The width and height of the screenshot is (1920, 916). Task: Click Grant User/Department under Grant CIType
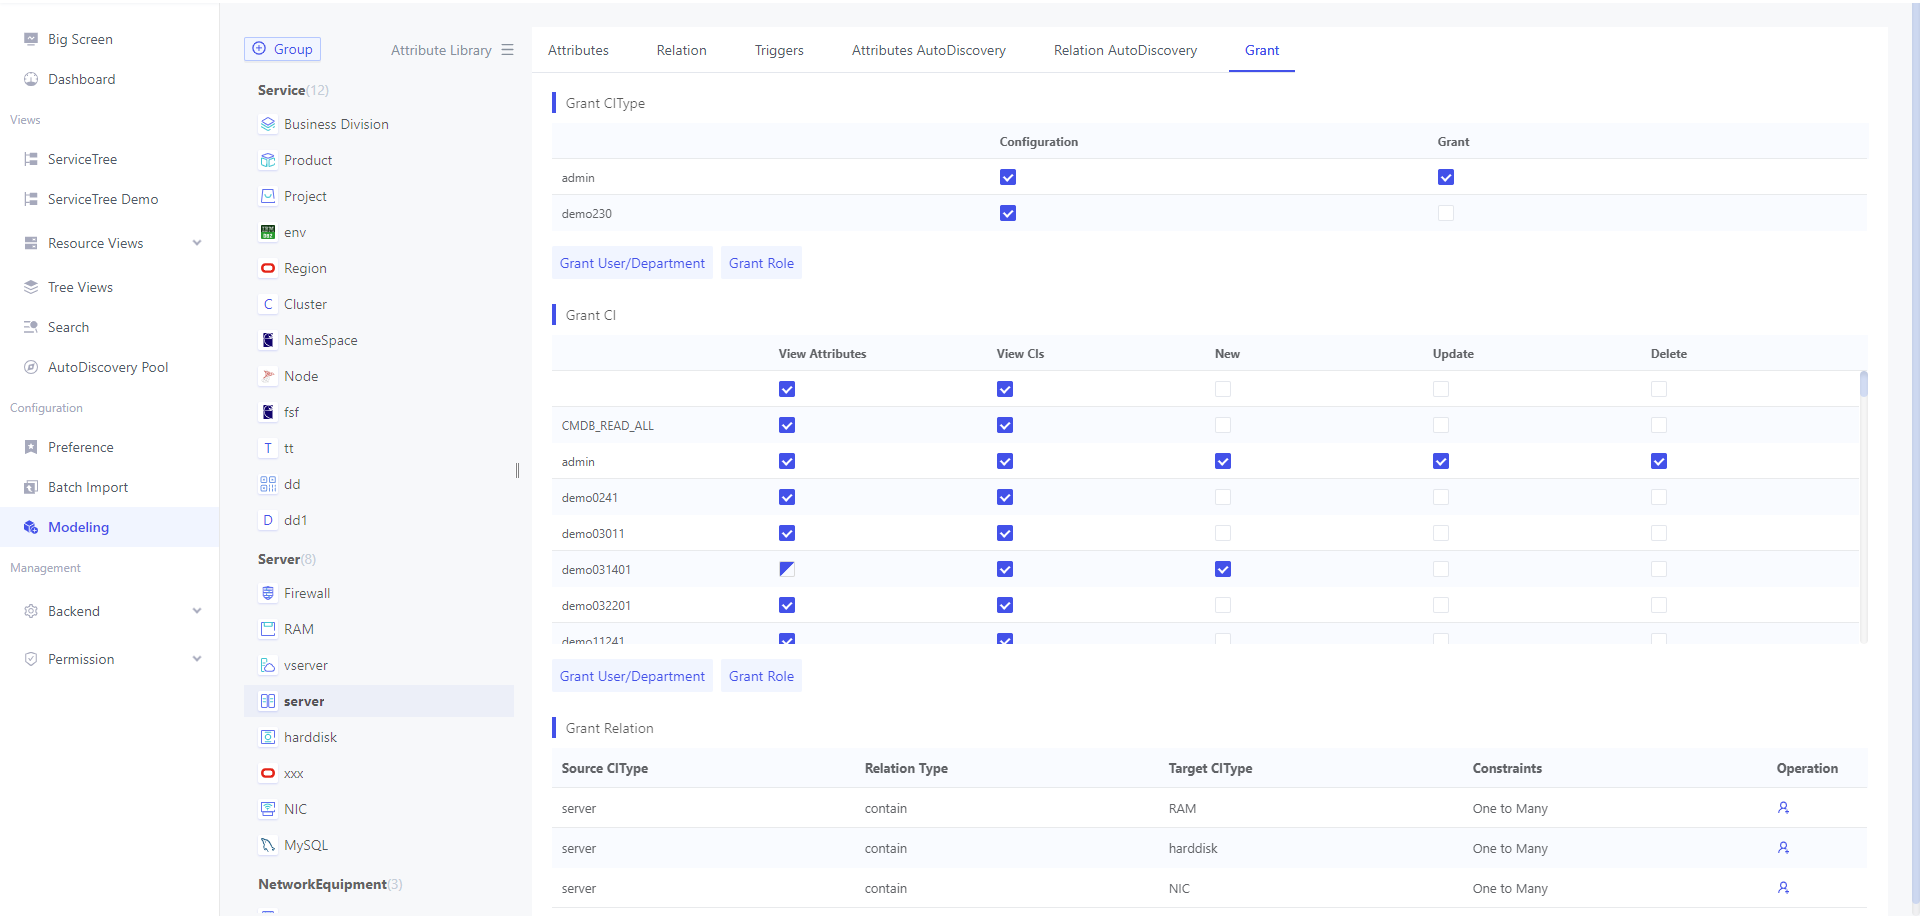(x=632, y=263)
